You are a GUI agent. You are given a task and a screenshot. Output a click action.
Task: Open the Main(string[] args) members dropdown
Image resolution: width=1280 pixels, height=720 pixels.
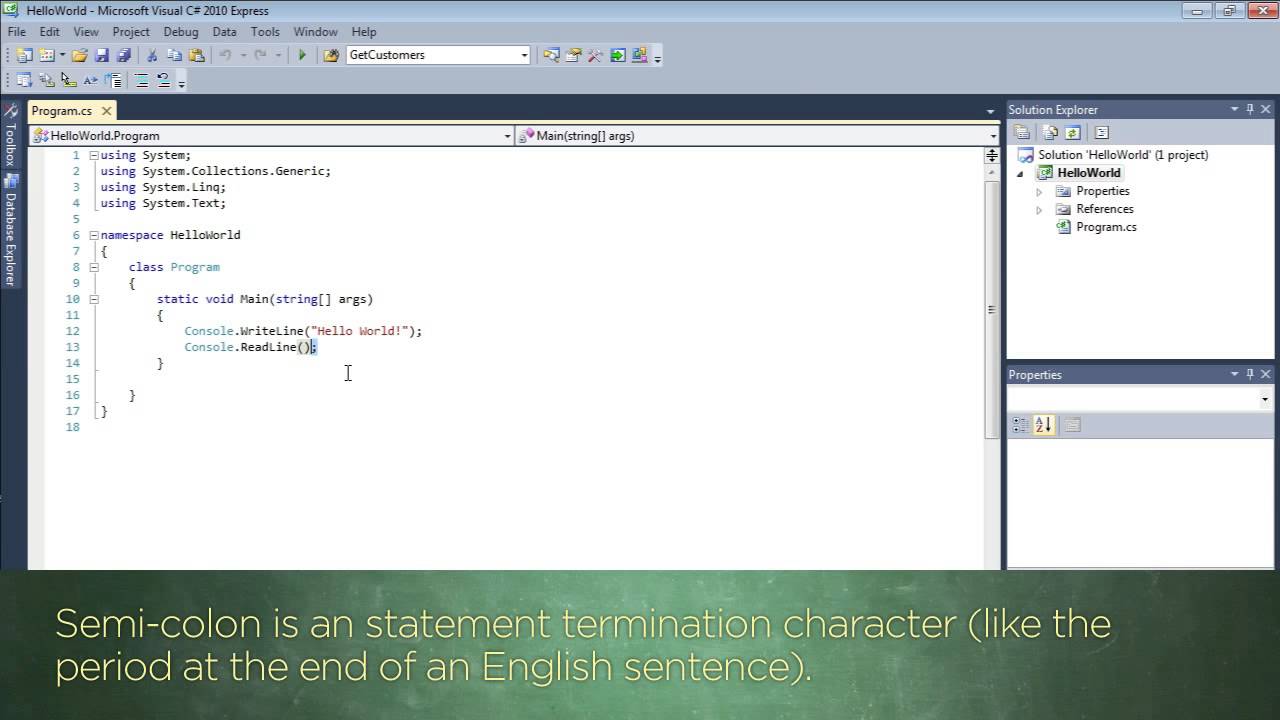click(992, 136)
